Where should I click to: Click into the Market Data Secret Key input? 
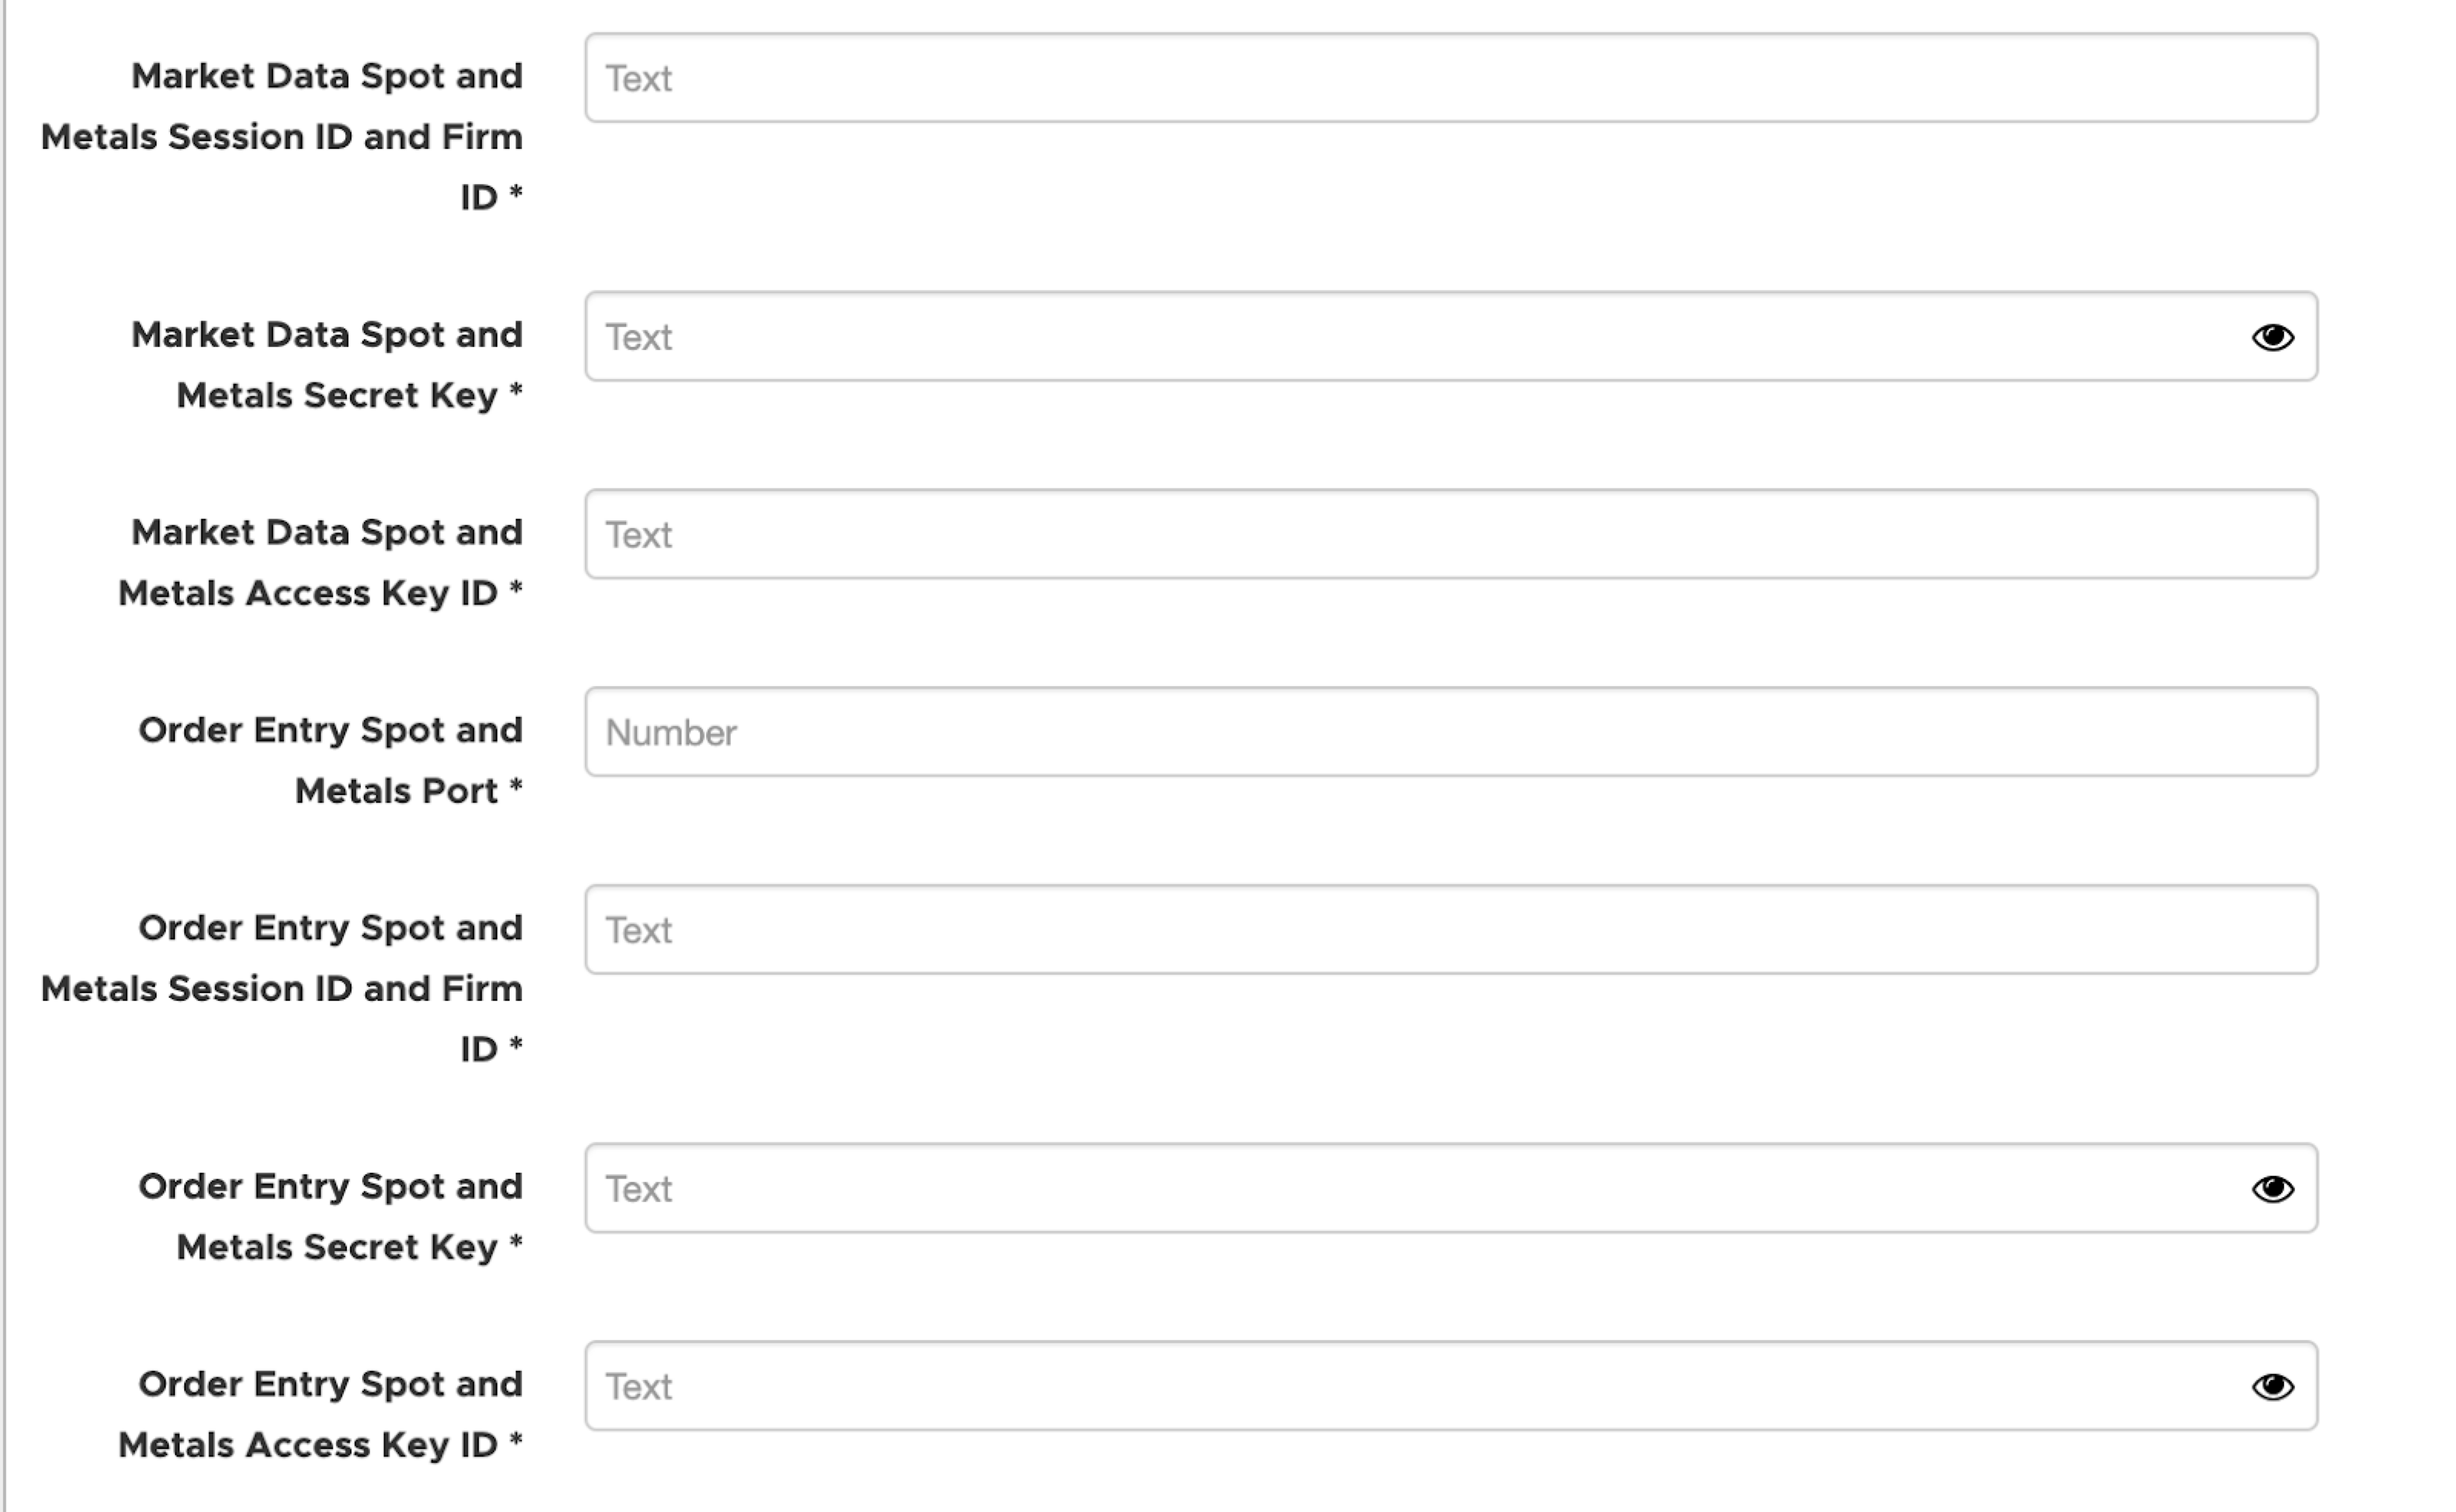[1451, 337]
